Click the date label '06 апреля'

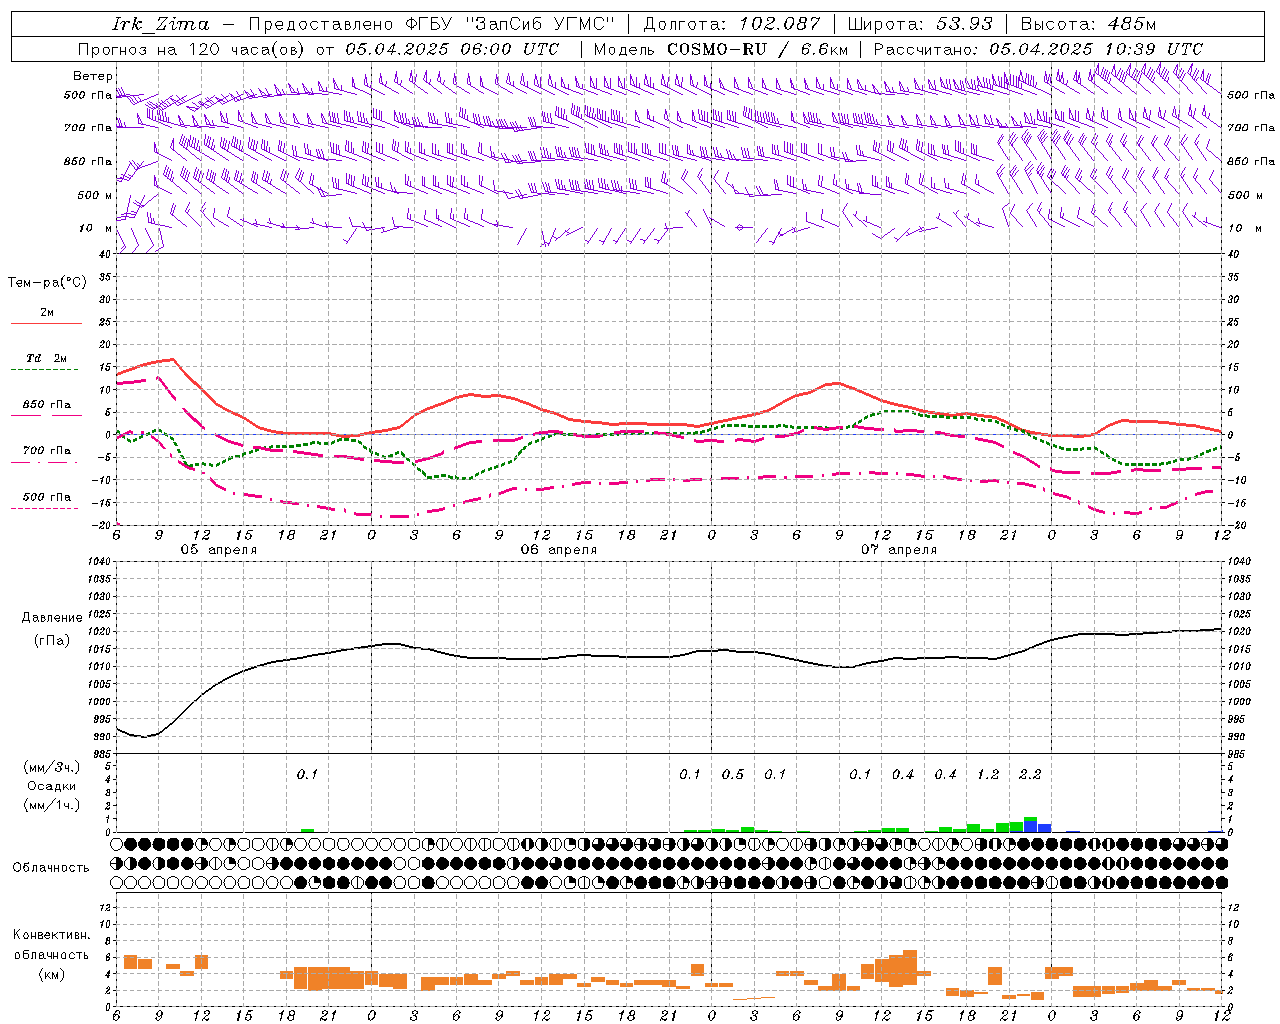558,550
